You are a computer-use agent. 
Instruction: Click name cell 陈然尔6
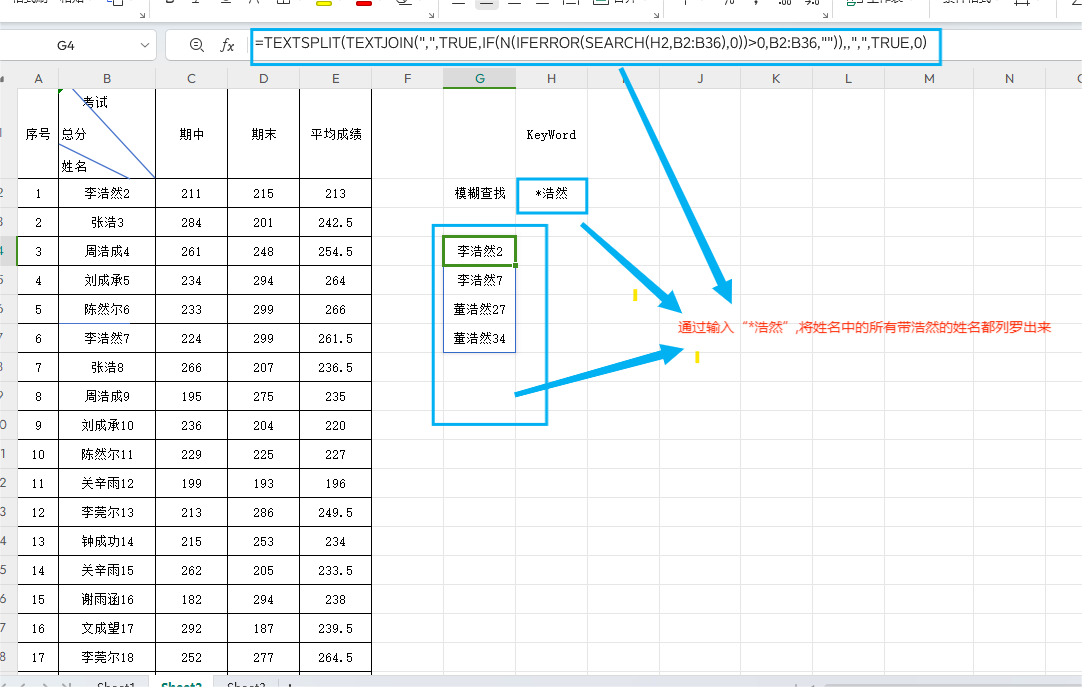pos(107,309)
